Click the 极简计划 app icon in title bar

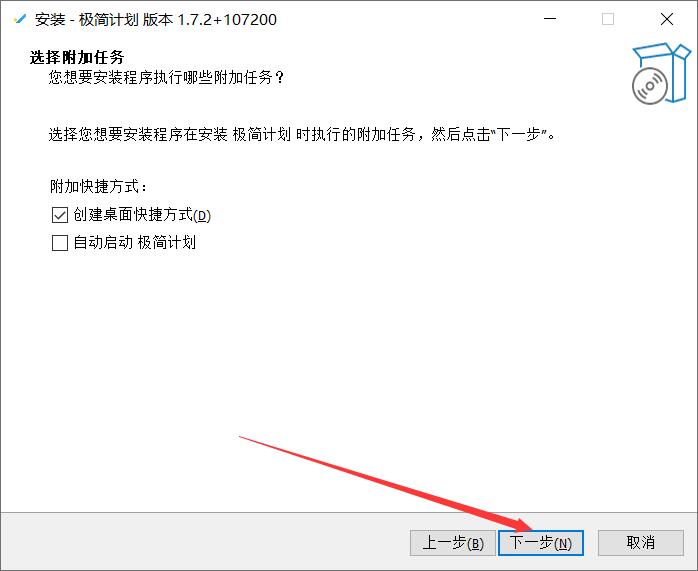[19, 19]
